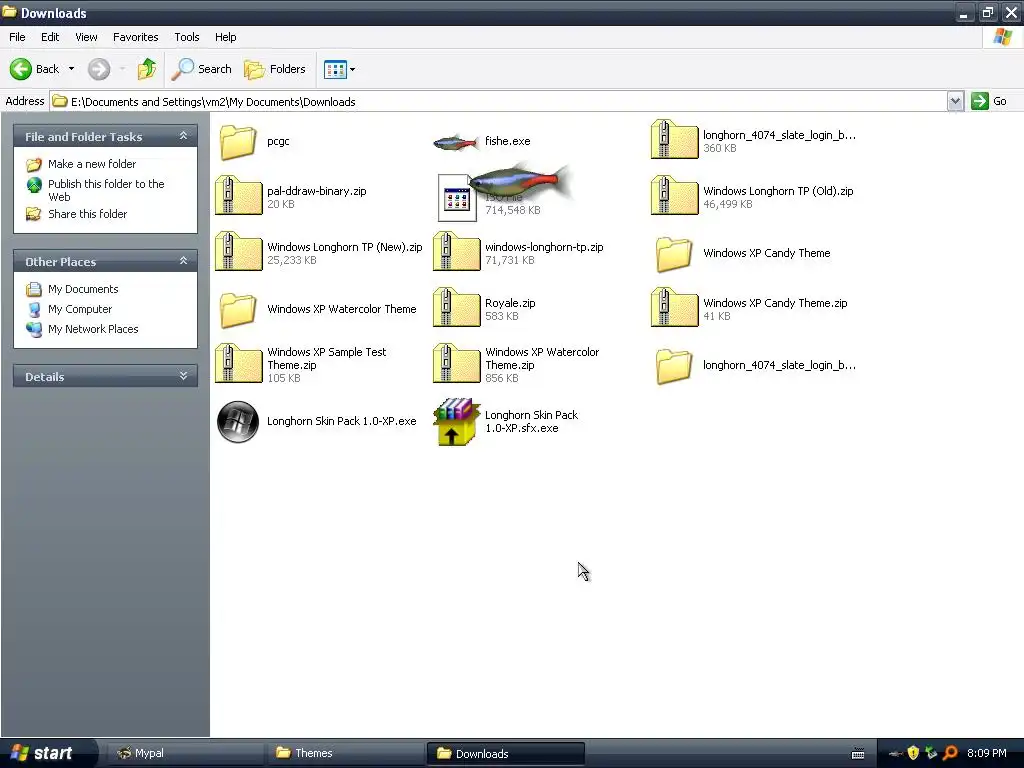Open the pcgc folder icon
Viewport: 1024px width, 768px height.
pyautogui.click(x=238, y=141)
